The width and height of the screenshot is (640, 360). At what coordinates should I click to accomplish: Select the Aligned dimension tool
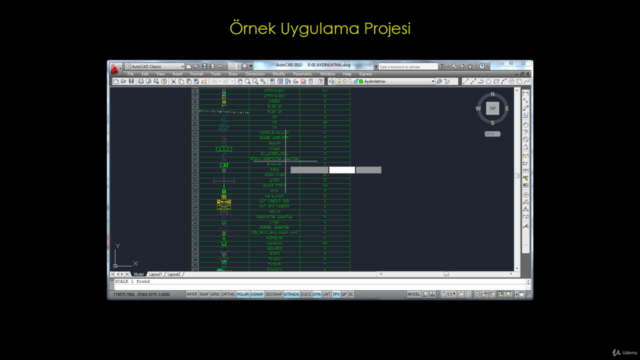tap(526, 101)
